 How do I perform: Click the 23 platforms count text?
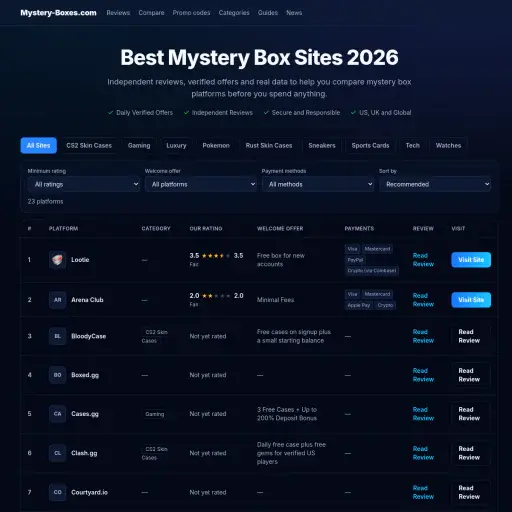click(45, 201)
